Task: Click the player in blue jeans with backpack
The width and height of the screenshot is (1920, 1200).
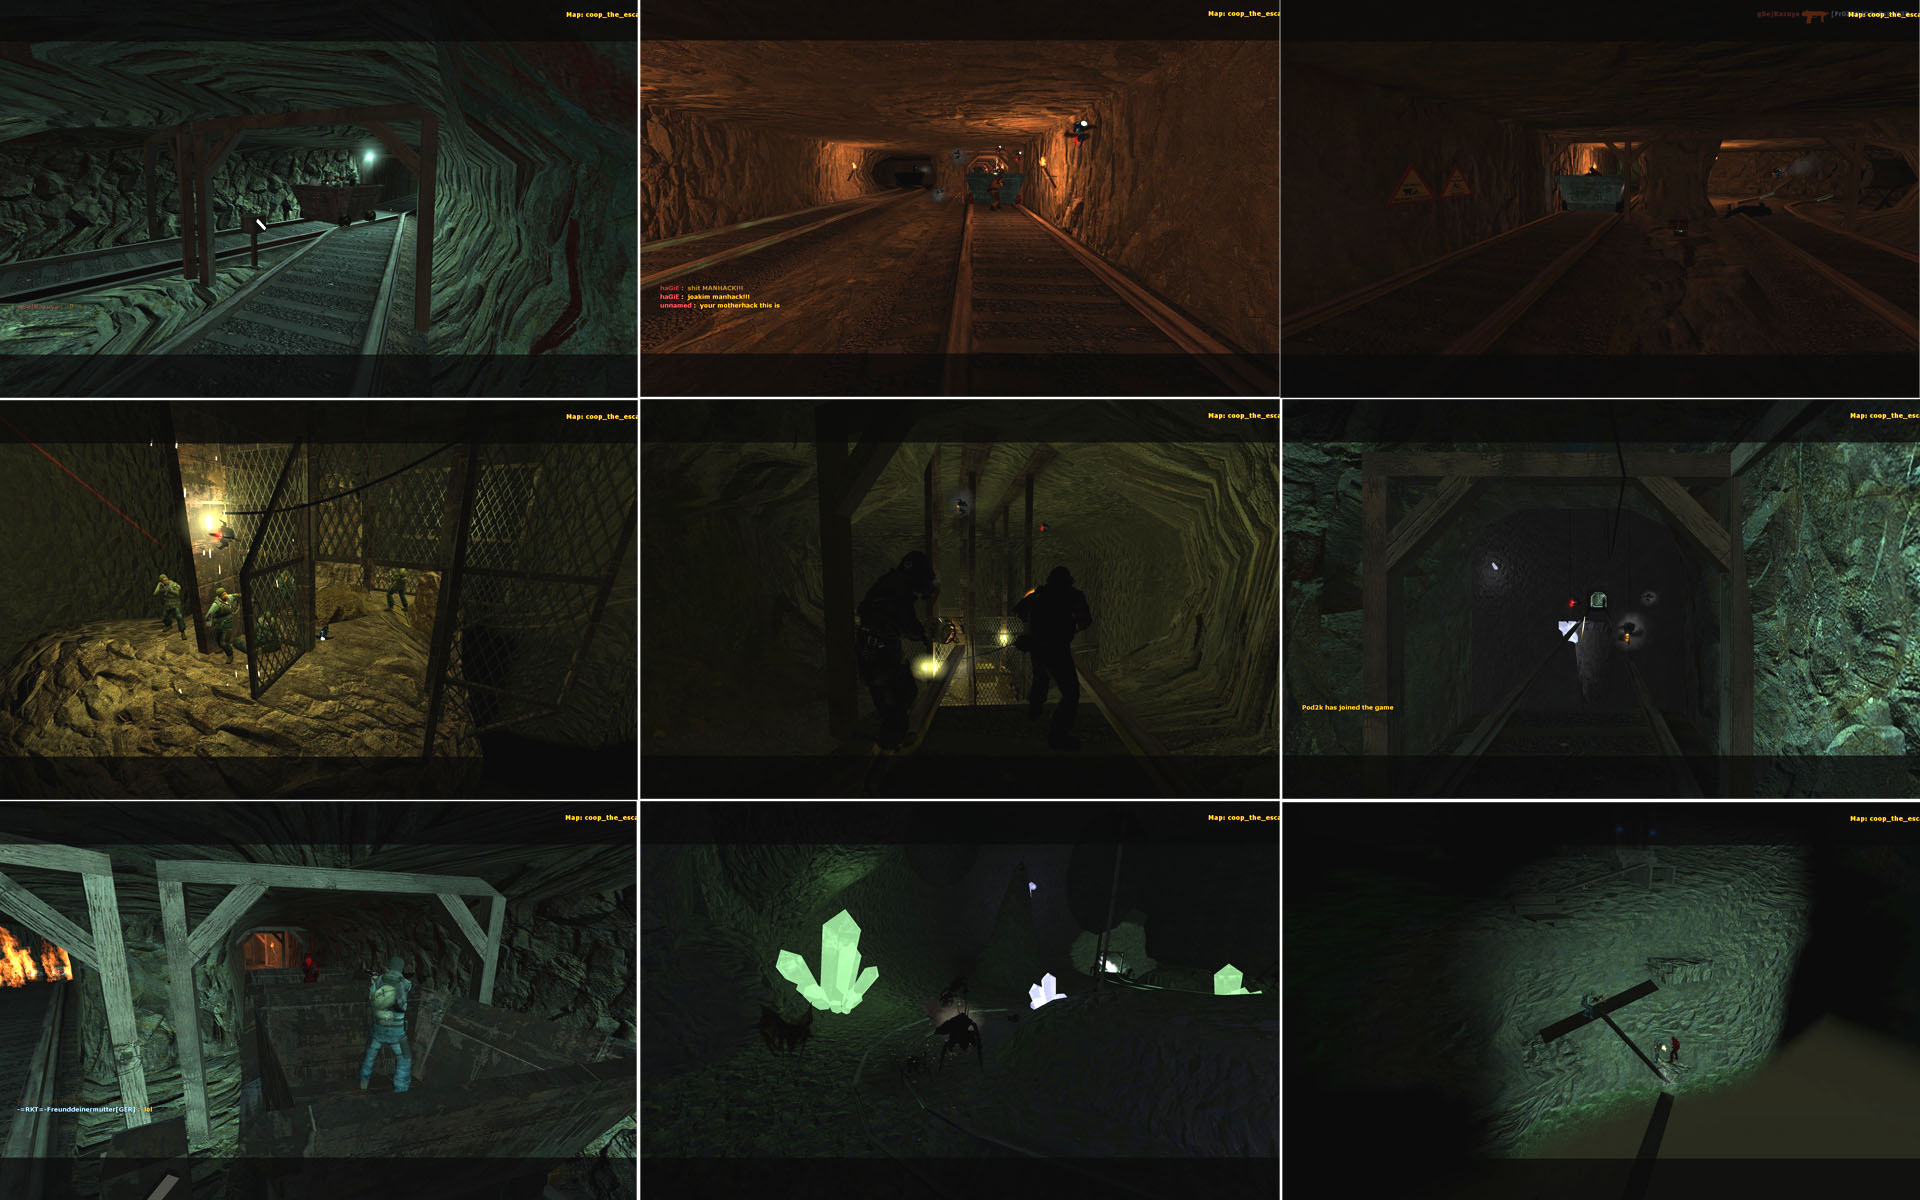Action: pos(388,1023)
